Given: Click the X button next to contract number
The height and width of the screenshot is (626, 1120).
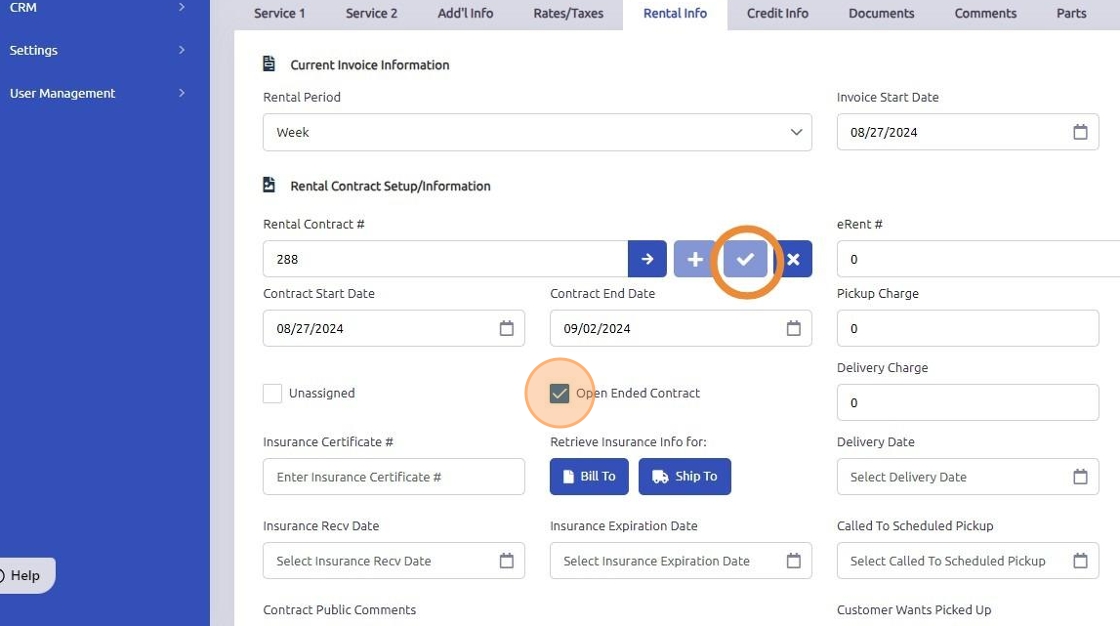Looking at the screenshot, I should pyautogui.click(x=793, y=259).
